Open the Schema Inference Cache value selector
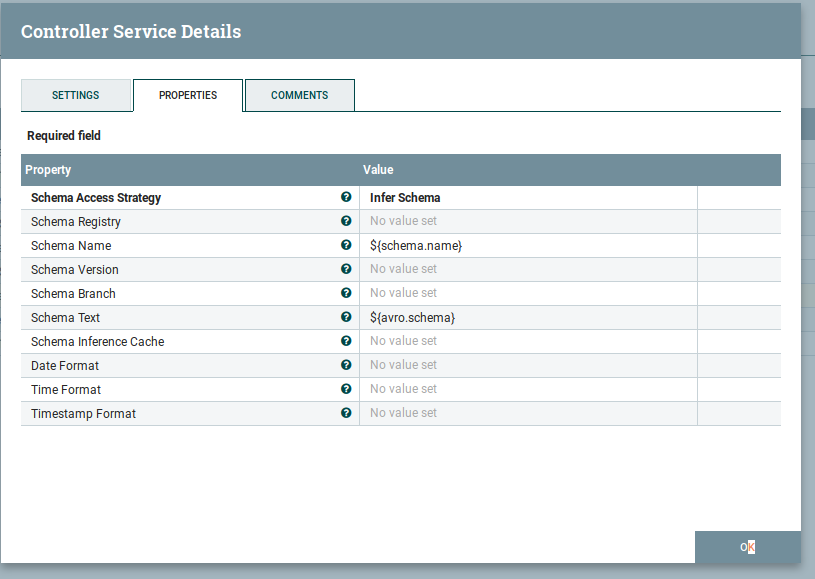Image resolution: width=815 pixels, height=579 pixels. 527,342
